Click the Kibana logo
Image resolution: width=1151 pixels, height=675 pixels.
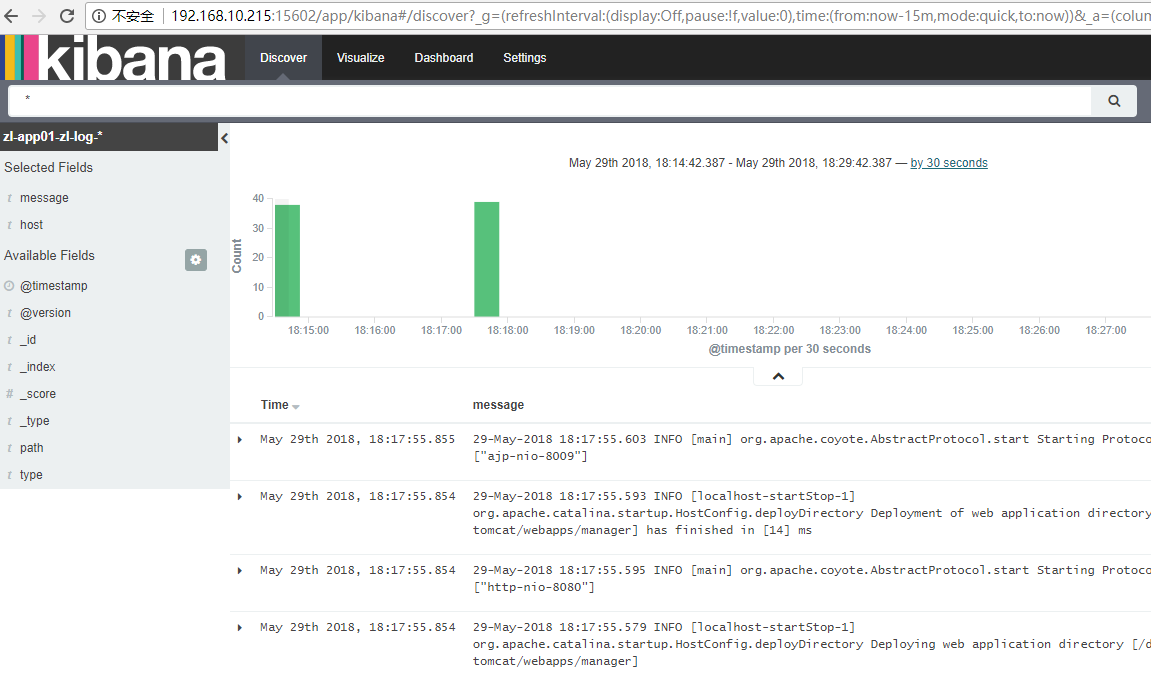tap(115, 57)
